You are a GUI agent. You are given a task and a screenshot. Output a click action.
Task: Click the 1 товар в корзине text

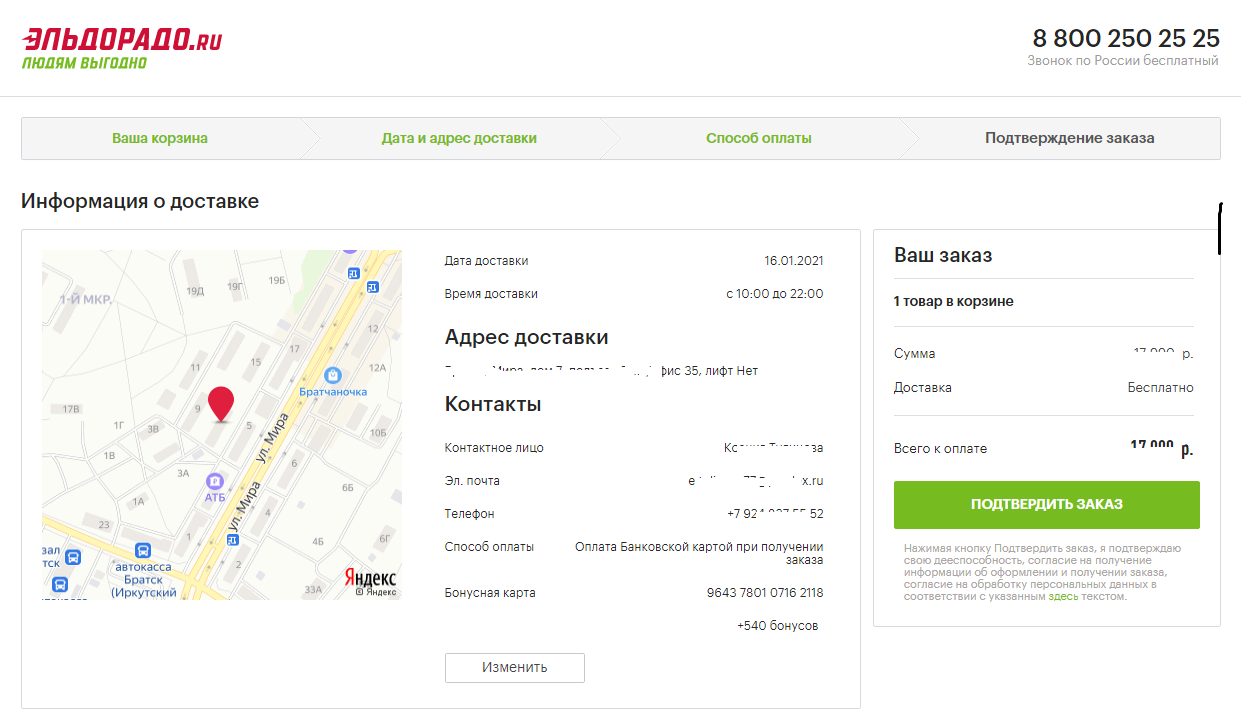pos(953,301)
